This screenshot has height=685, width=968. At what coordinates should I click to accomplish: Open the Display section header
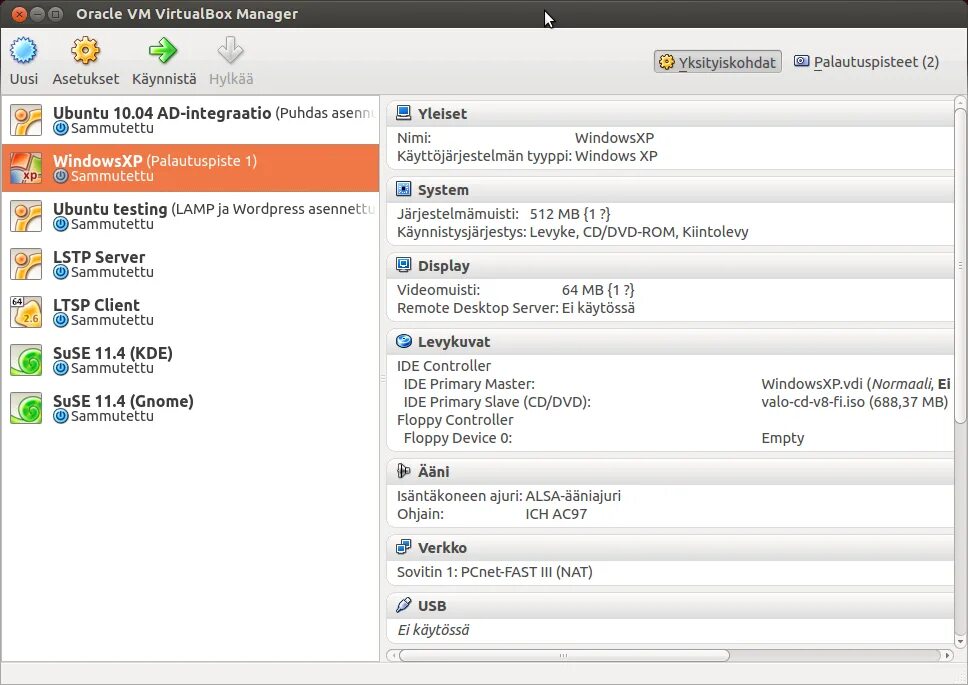click(x=670, y=265)
